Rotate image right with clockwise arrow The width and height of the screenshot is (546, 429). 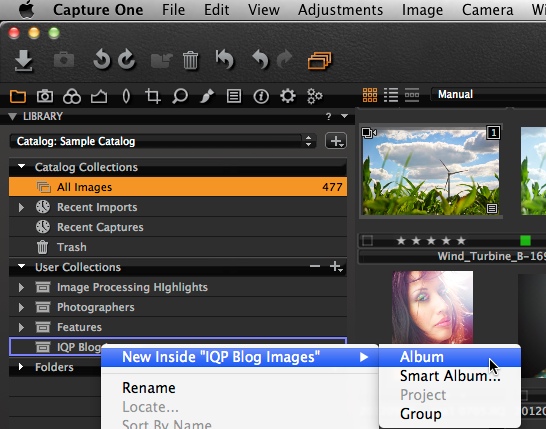coord(126,60)
